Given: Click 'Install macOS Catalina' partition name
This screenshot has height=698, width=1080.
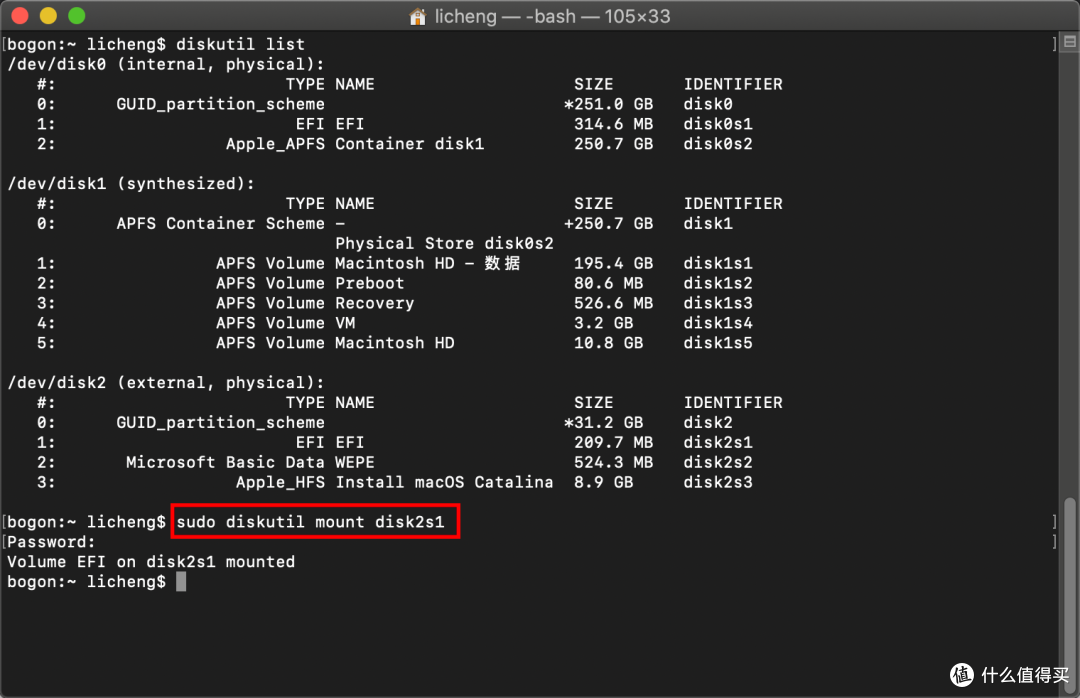Looking at the screenshot, I should tap(444, 482).
